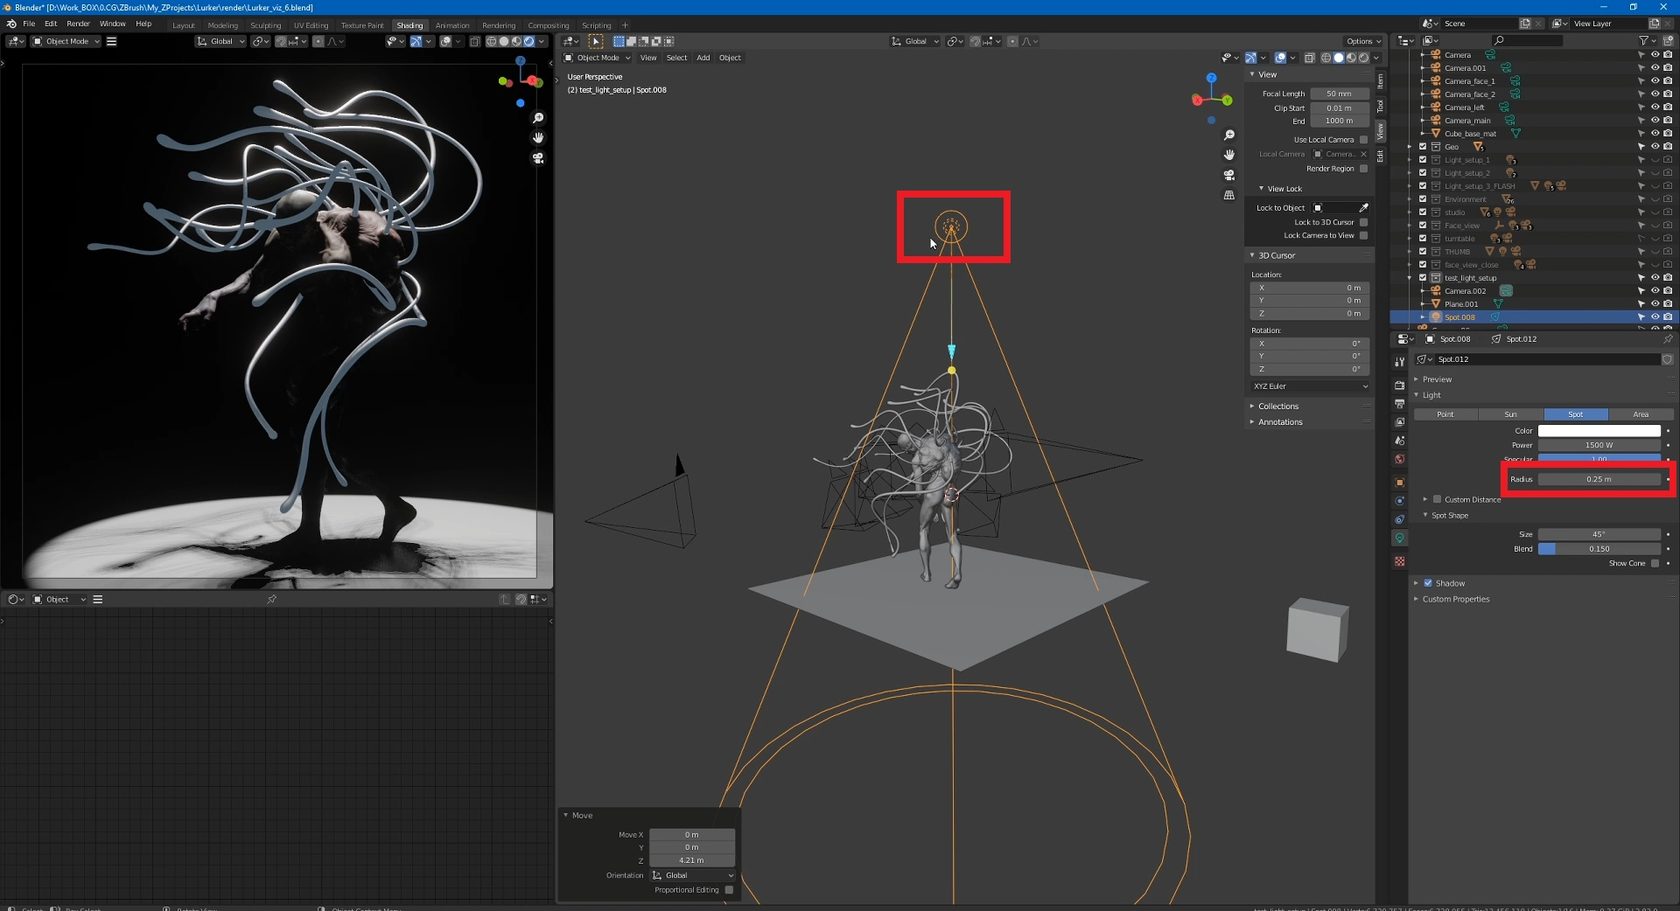Click the pan hand icon in right viewport
The image size is (1680, 911).
click(x=1229, y=155)
